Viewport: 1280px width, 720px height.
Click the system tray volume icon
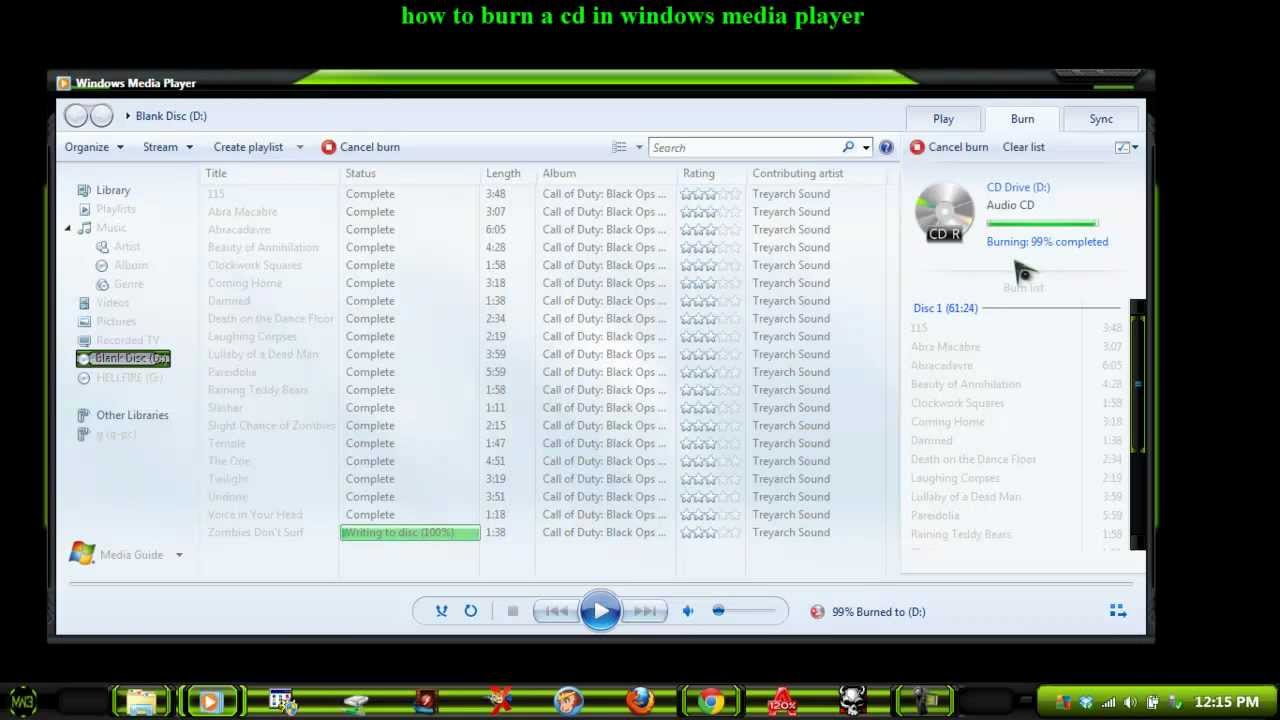(x=1130, y=702)
